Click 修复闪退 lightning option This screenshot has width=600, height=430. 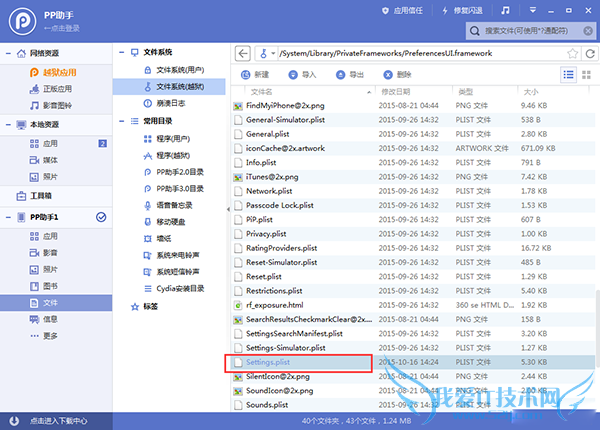coord(462,11)
